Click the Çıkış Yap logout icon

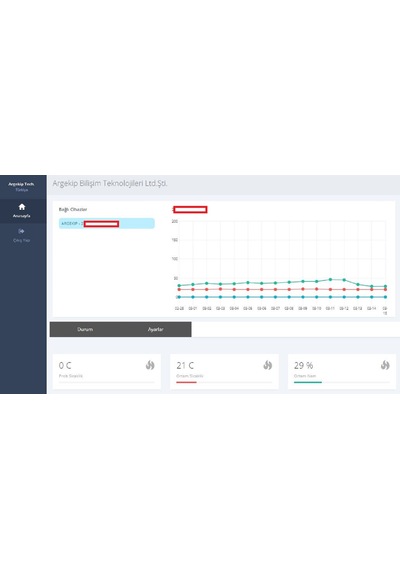pos(21,231)
